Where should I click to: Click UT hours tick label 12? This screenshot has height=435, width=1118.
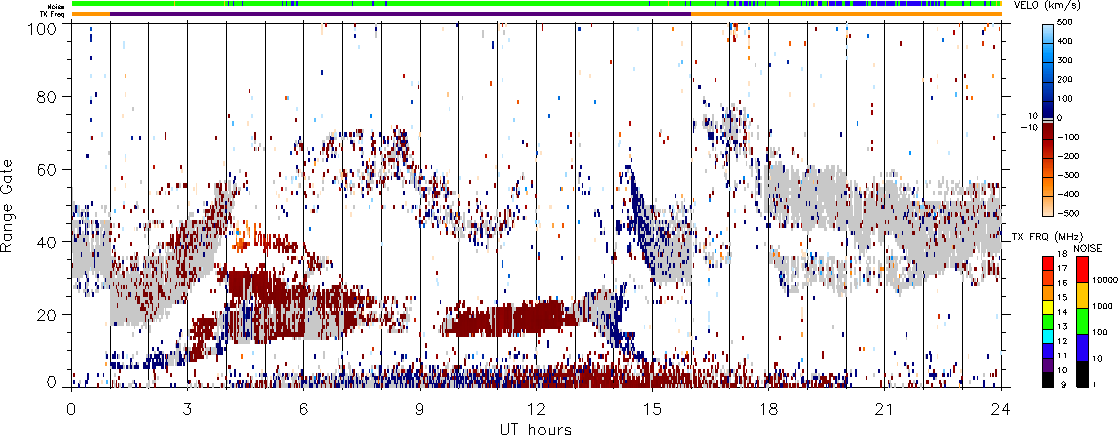click(536, 409)
